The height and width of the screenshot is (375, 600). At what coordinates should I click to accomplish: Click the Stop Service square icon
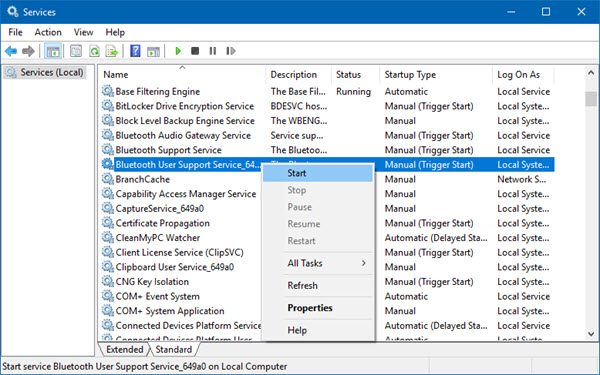pos(195,51)
